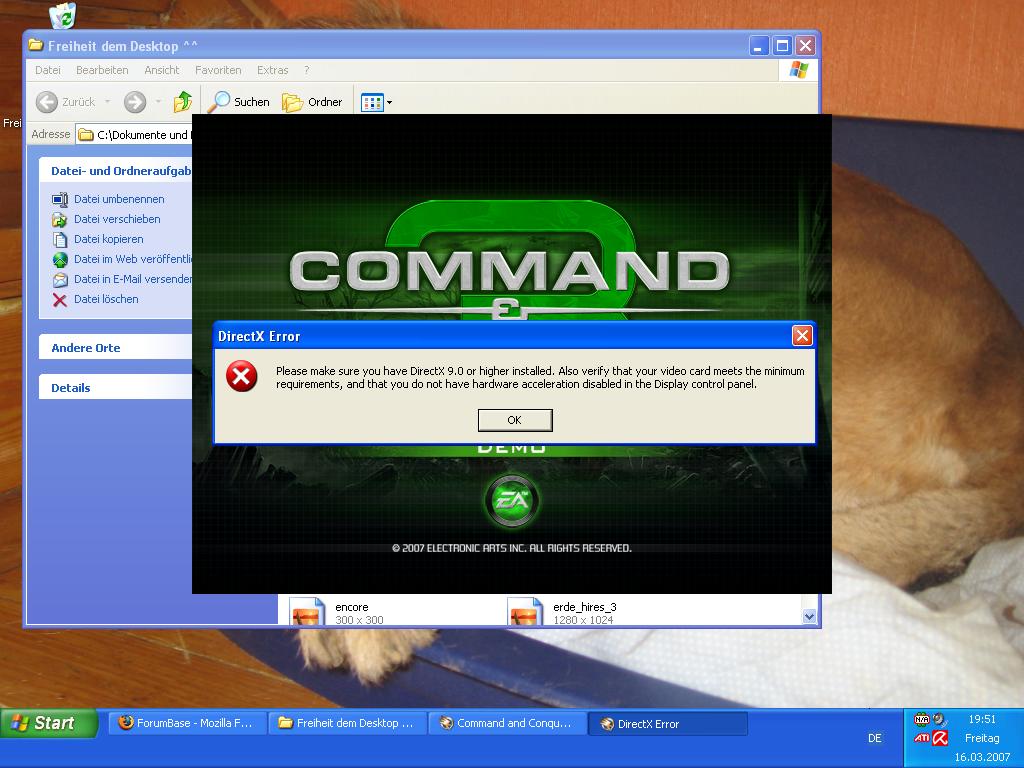The height and width of the screenshot is (768, 1024).
Task: Open the Recycle Bin on desktop
Action: (x=63, y=14)
